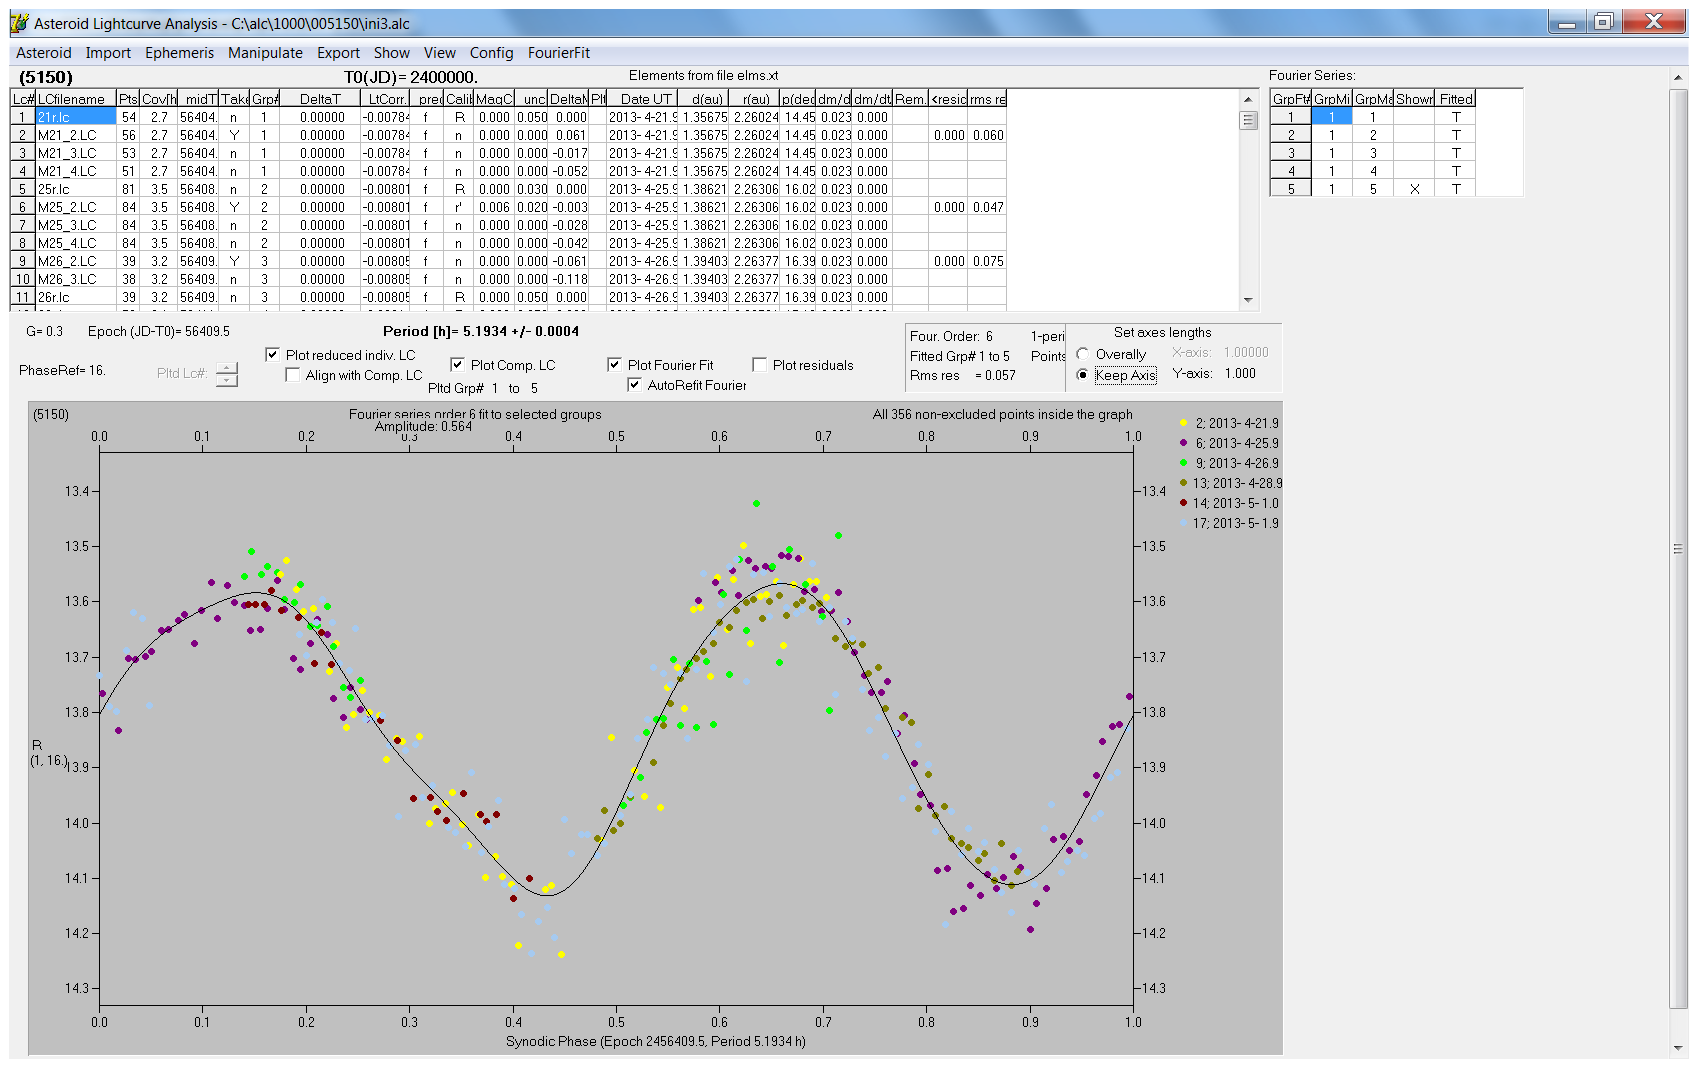The height and width of the screenshot is (1068, 1698).
Task: Click the G= 0.3 value
Action: click(44, 331)
